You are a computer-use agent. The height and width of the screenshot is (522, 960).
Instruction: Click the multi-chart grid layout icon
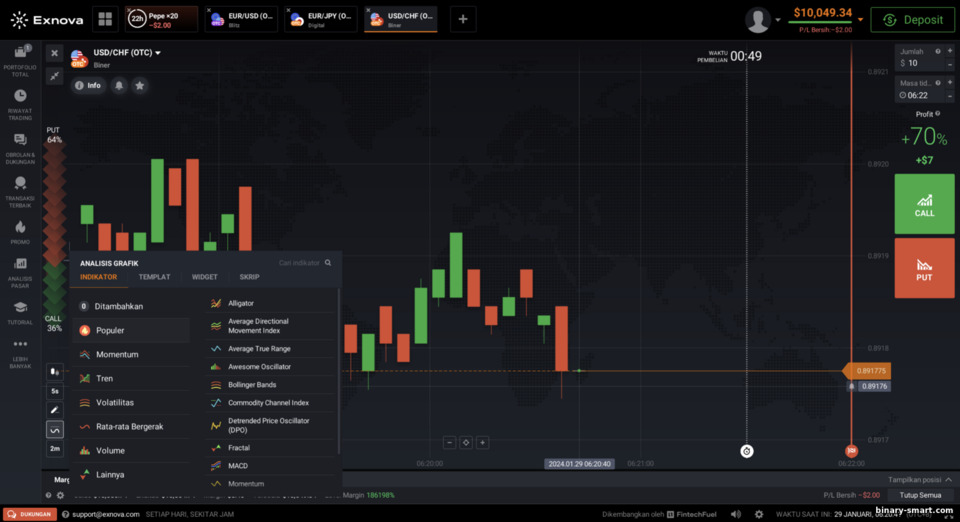(105, 20)
